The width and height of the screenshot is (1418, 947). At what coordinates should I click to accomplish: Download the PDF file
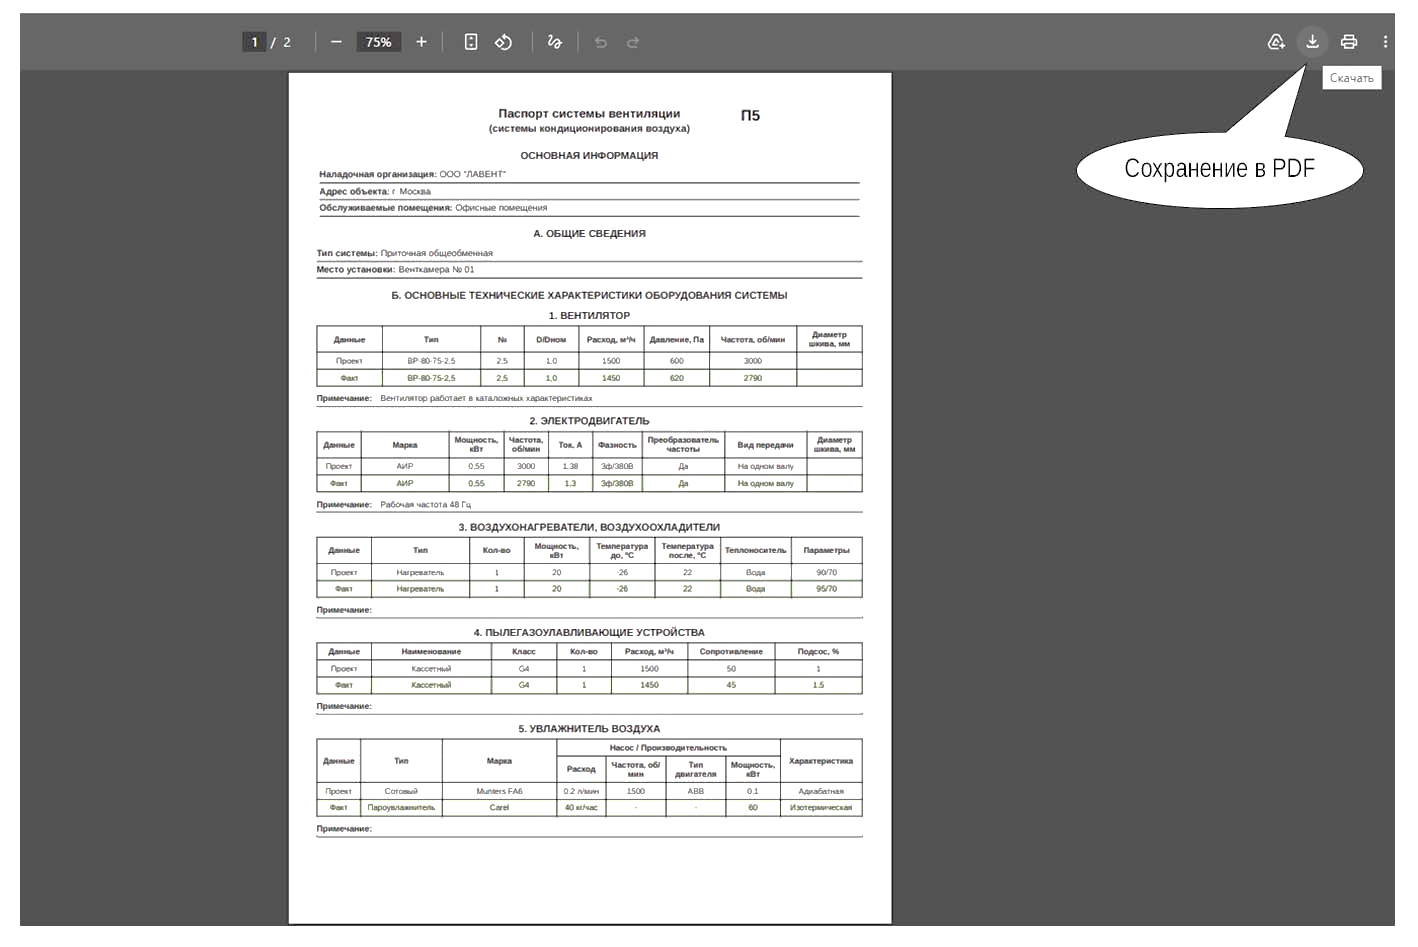coord(1312,41)
